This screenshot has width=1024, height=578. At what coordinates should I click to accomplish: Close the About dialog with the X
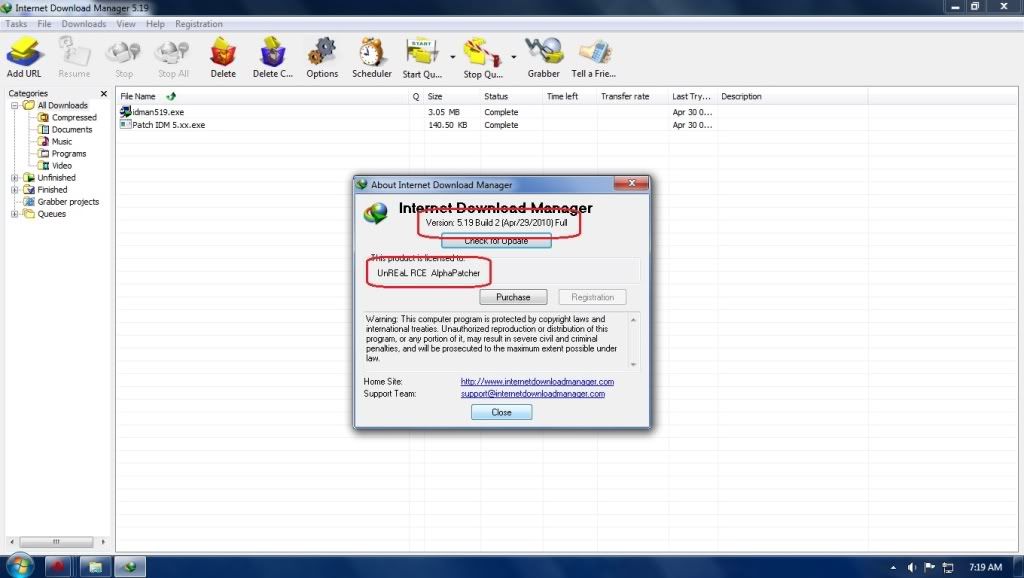(x=632, y=184)
